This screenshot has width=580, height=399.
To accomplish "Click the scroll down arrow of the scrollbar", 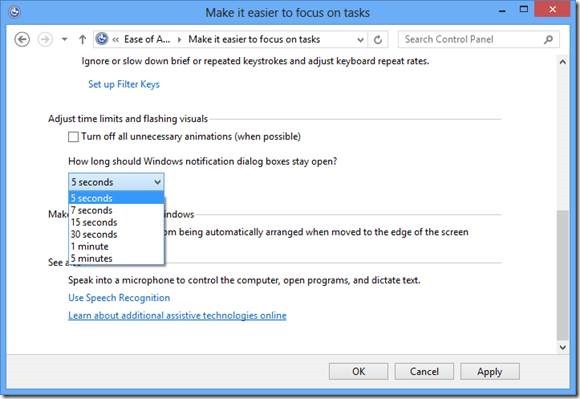I will 563,347.
